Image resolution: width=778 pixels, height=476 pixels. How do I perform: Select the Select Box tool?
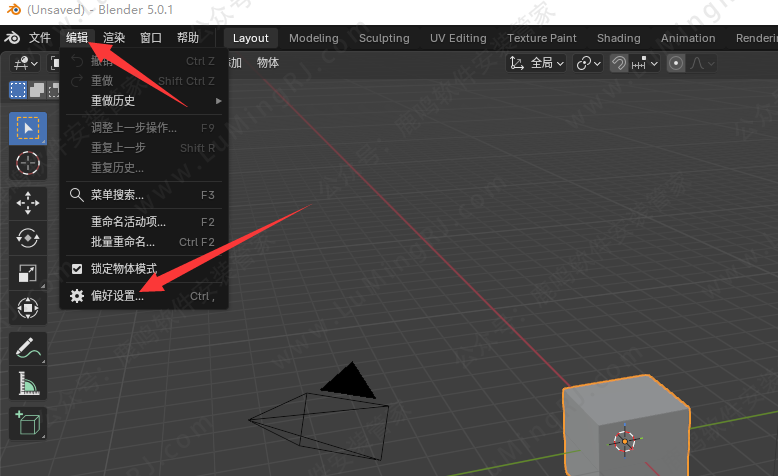pyautogui.click(x=27, y=129)
